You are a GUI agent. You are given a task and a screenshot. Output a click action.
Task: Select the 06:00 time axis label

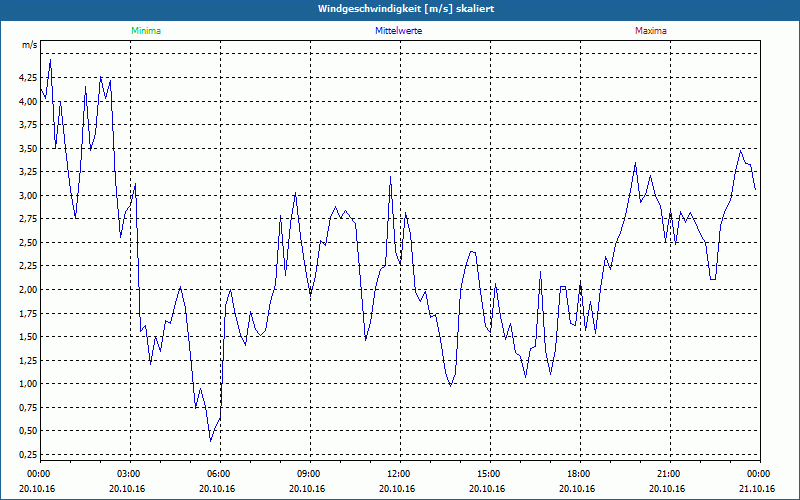coord(217,474)
